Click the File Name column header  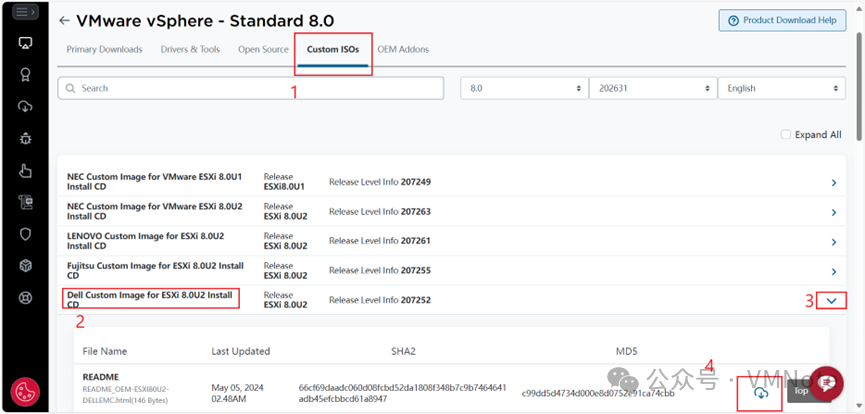tap(105, 351)
